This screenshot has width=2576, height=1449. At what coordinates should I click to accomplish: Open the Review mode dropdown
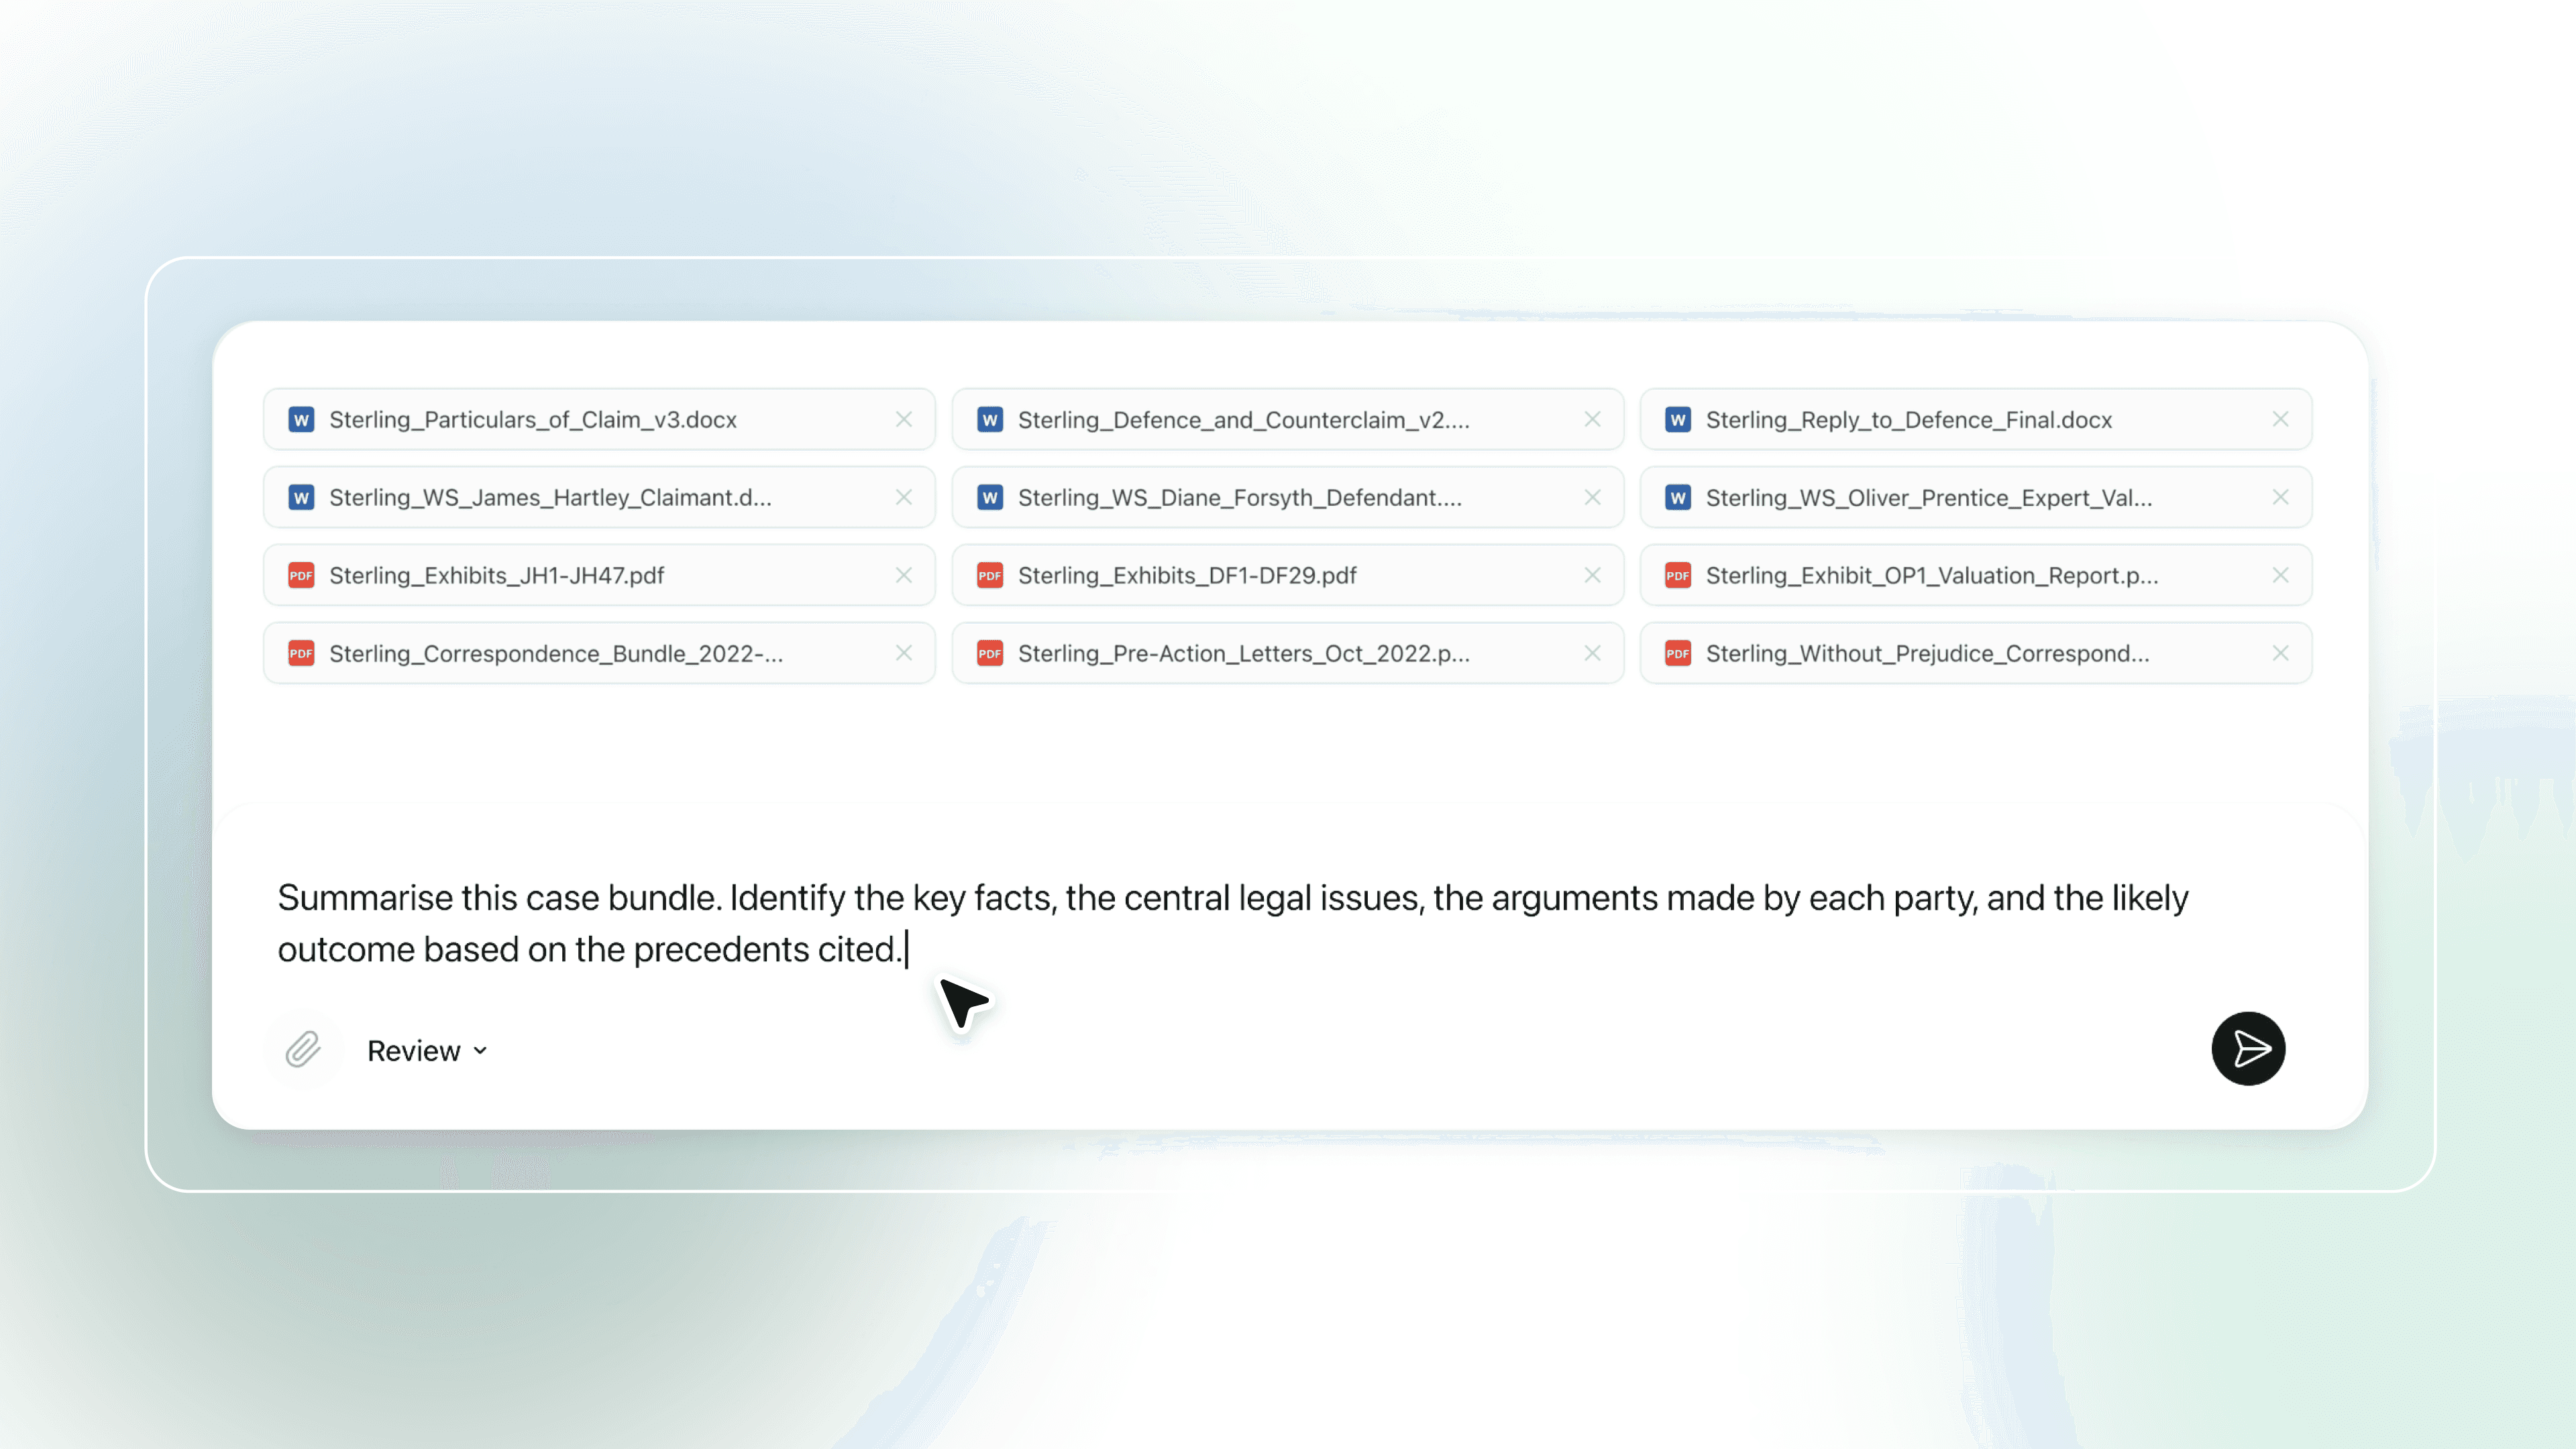pos(427,1051)
